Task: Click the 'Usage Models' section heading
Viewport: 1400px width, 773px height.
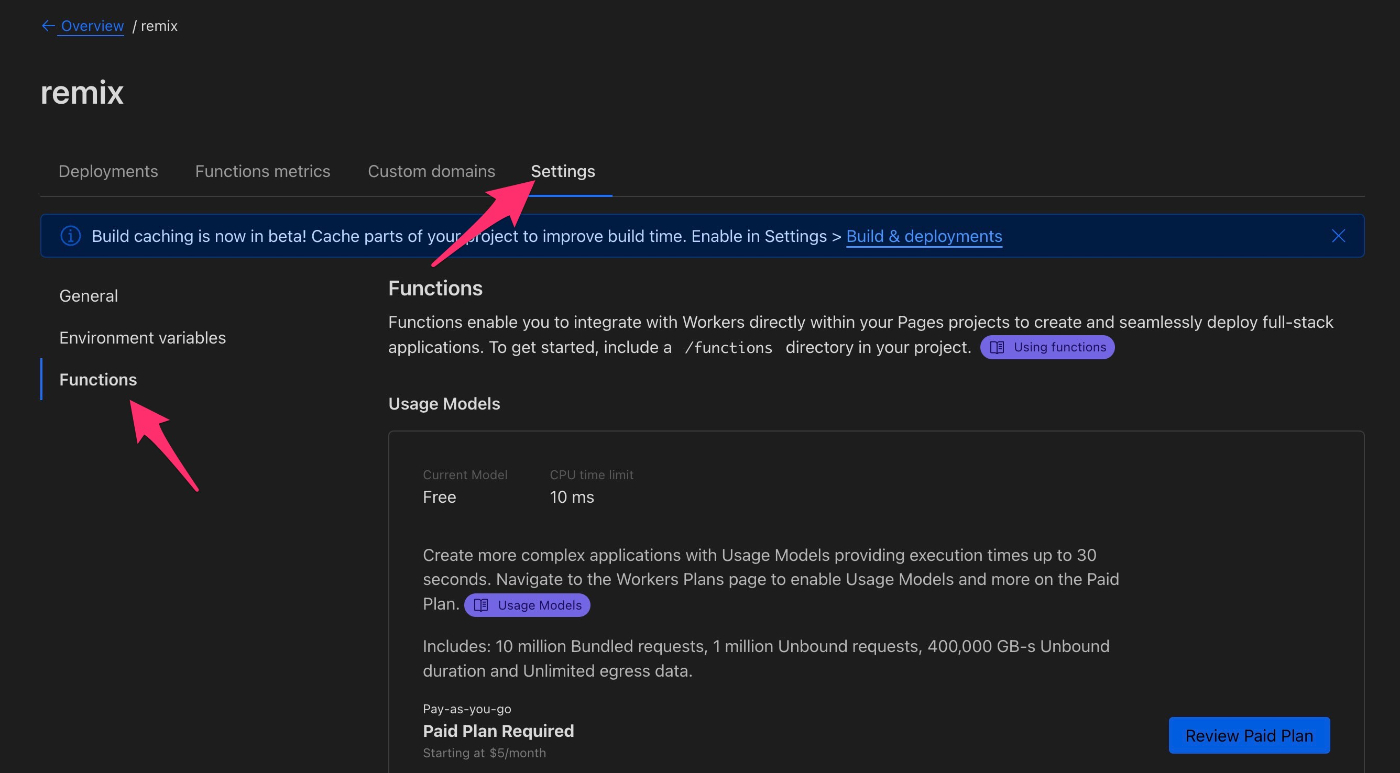Action: tap(444, 404)
